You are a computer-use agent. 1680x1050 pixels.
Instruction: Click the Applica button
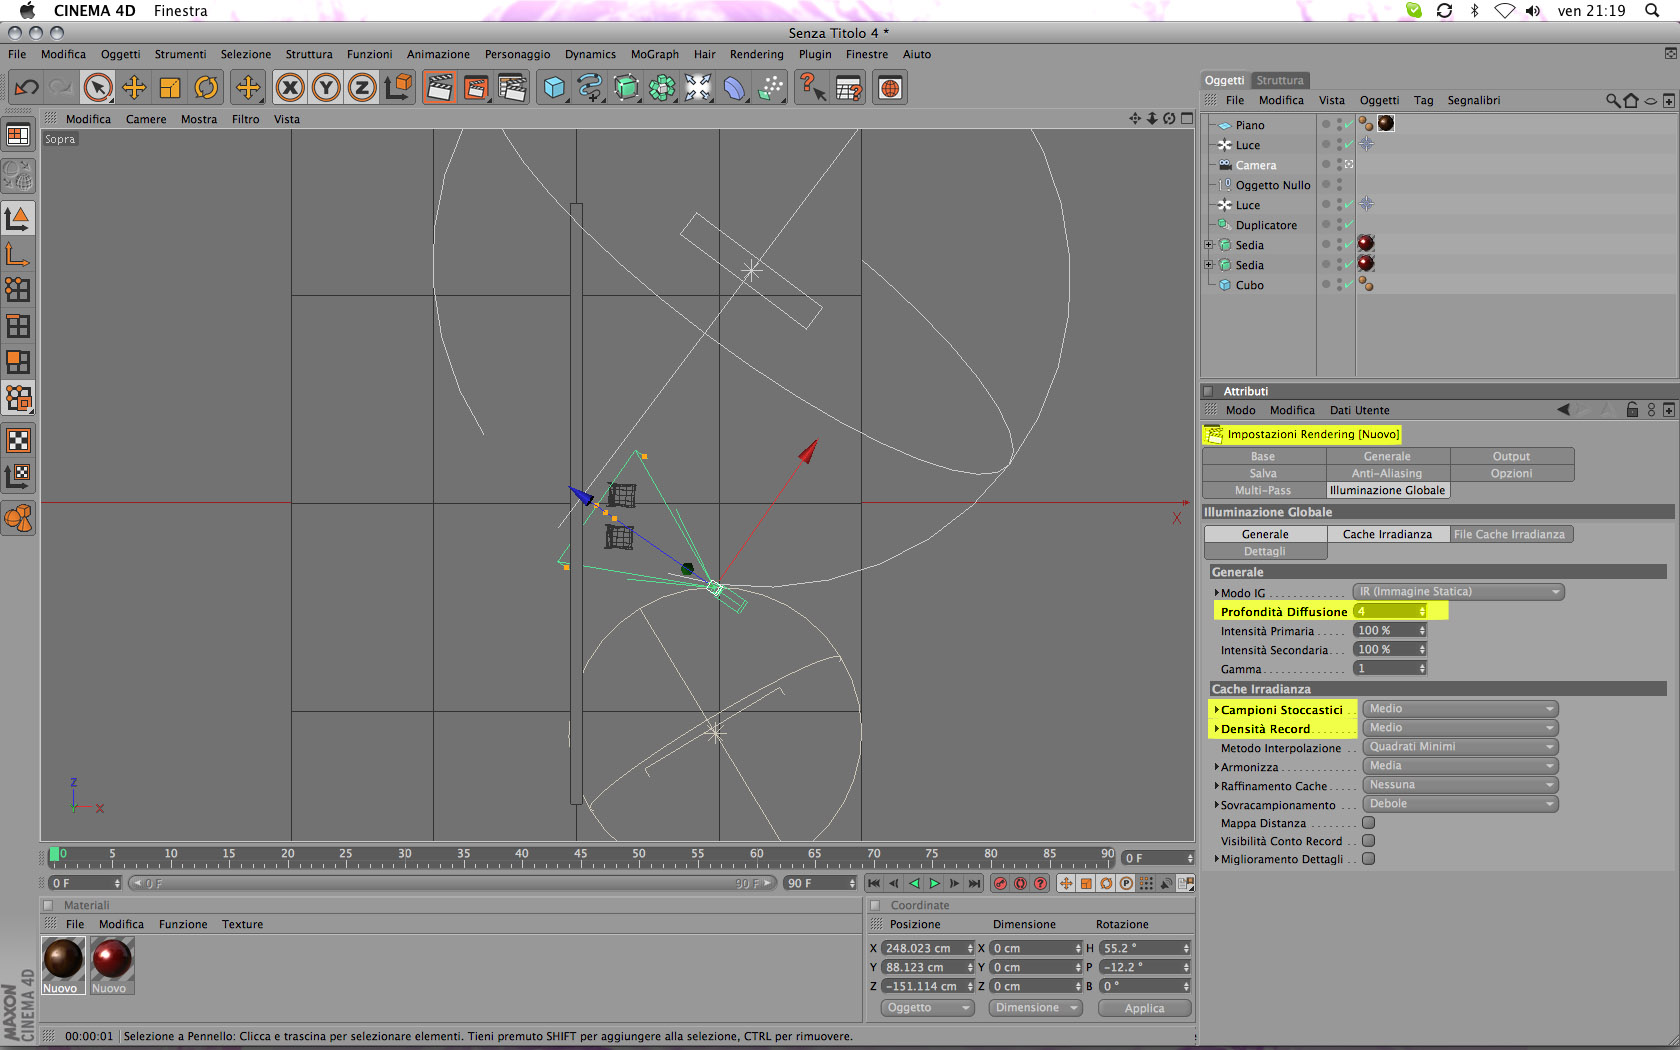(x=1144, y=1008)
